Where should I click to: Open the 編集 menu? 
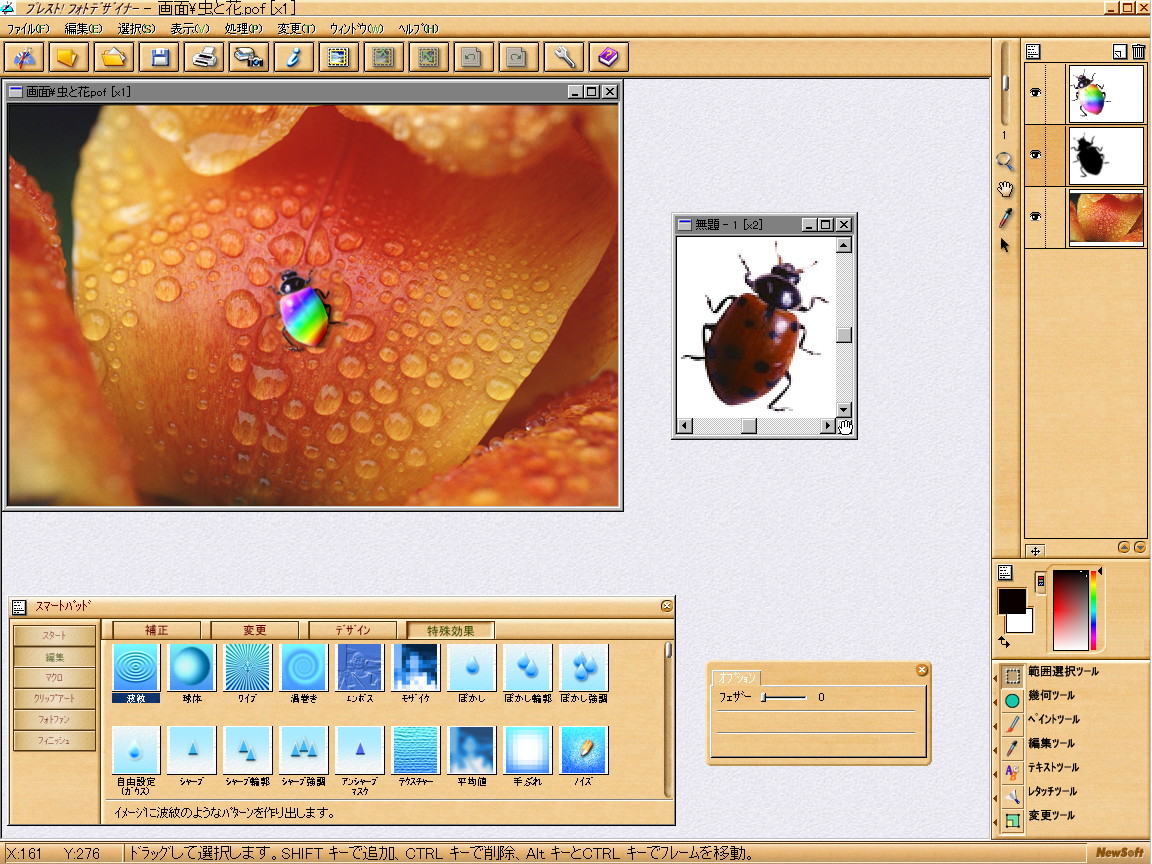pos(82,28)
